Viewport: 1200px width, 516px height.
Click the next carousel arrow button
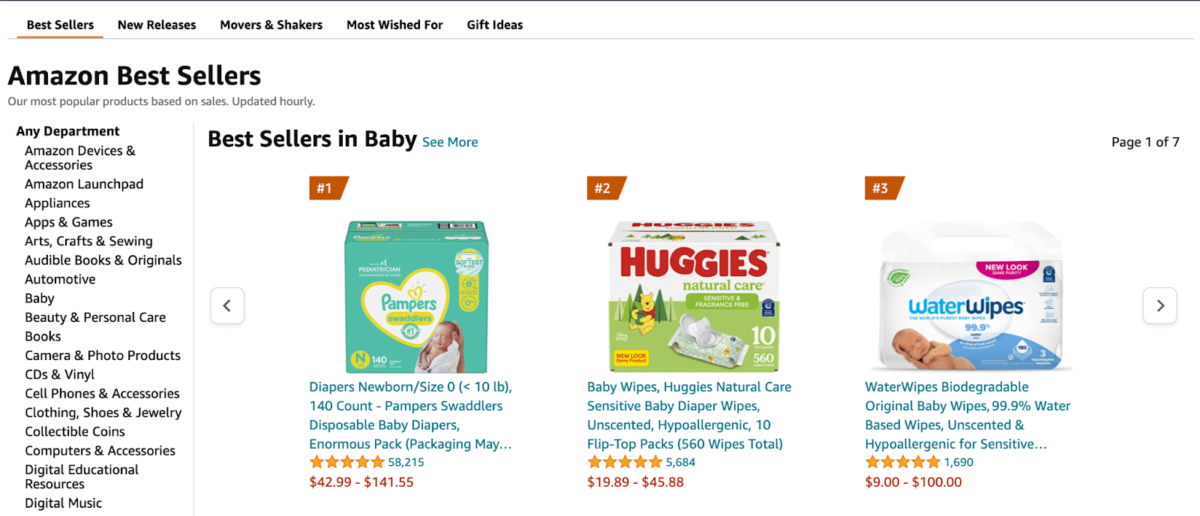click(x=1159, y=306)
